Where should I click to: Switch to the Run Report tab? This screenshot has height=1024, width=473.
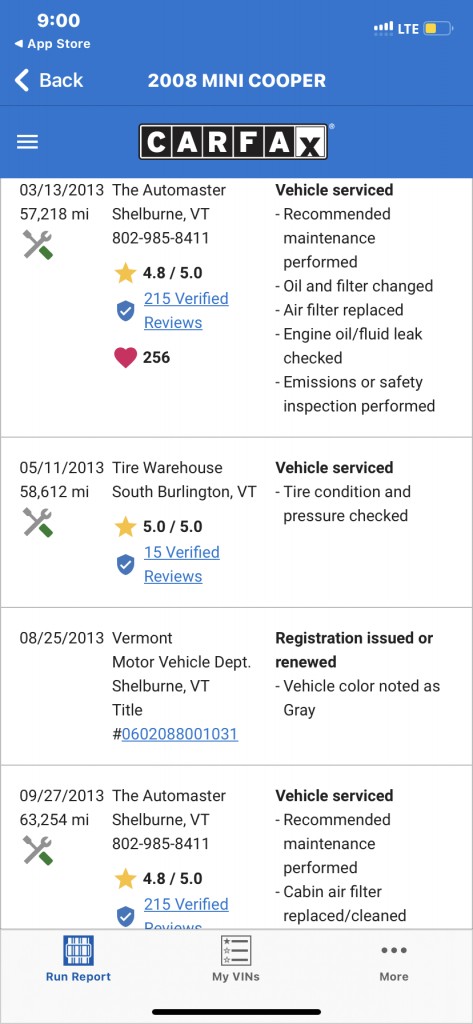click(78, 958)
